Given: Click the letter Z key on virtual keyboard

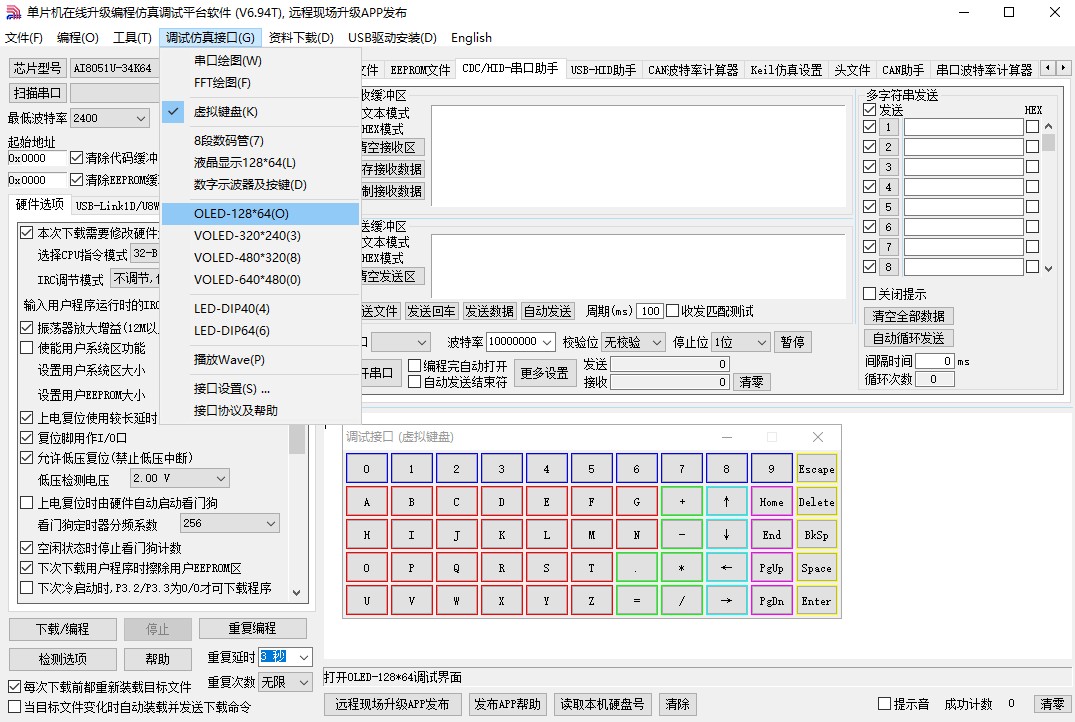Looking at the screenshot, I should (591, 601).
